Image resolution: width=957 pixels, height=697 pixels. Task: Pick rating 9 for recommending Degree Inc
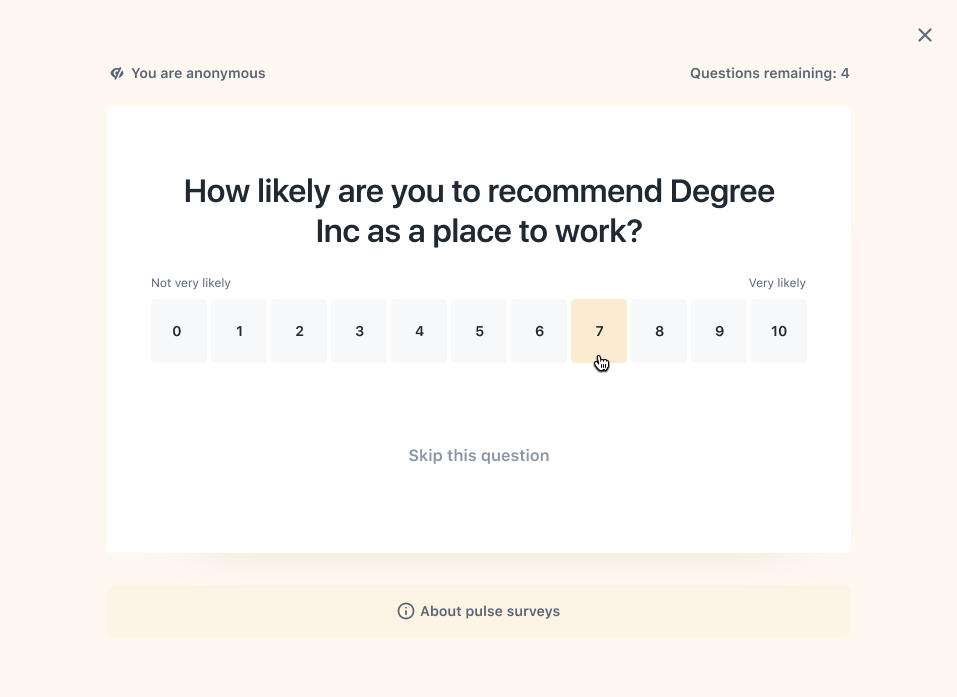tap(718, 331)
